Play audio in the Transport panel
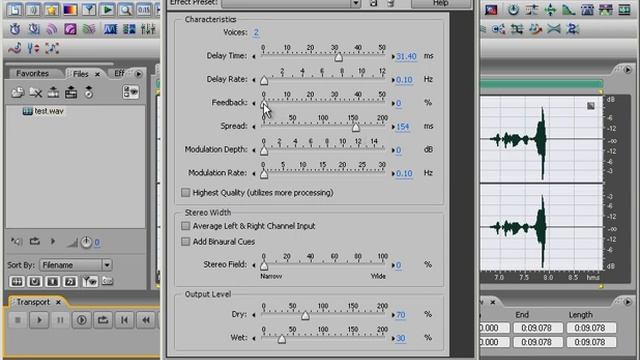 click(39, 320)
